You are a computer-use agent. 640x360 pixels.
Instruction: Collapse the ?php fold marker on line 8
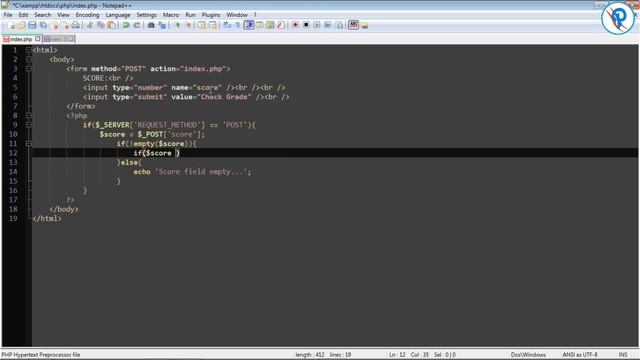[29, 116]
